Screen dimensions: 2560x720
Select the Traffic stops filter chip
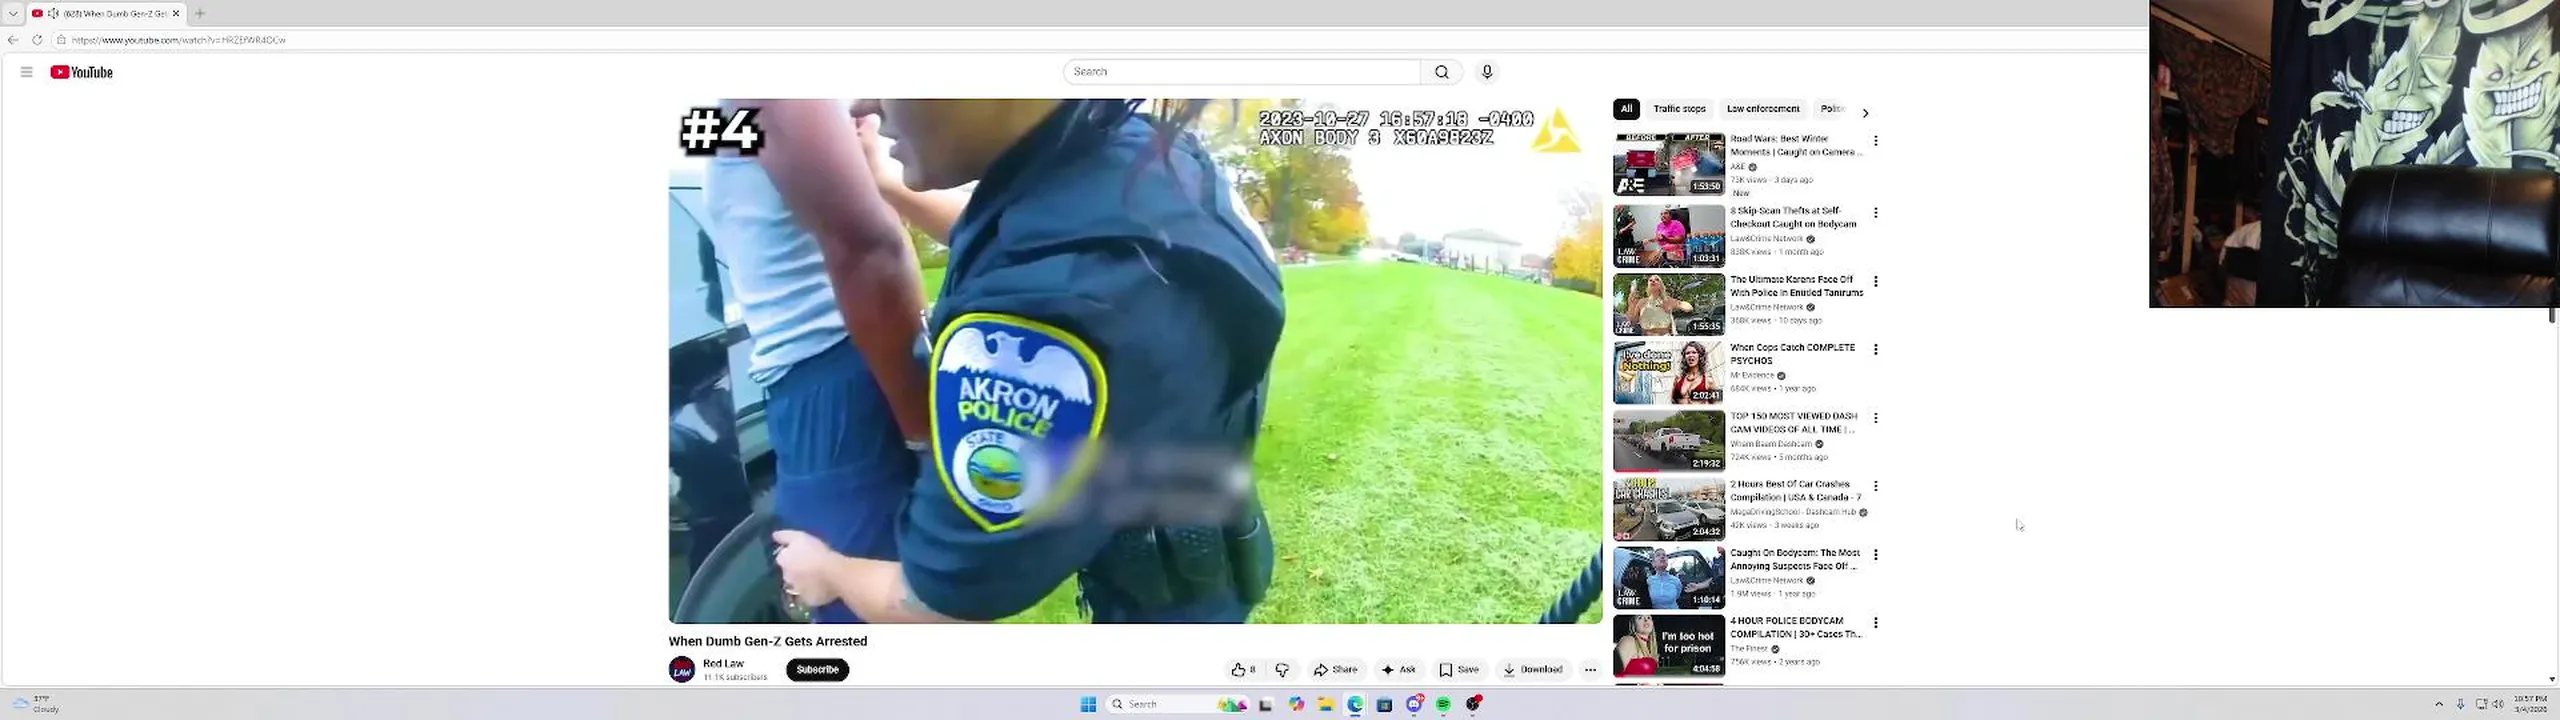tap(1679, 109)
